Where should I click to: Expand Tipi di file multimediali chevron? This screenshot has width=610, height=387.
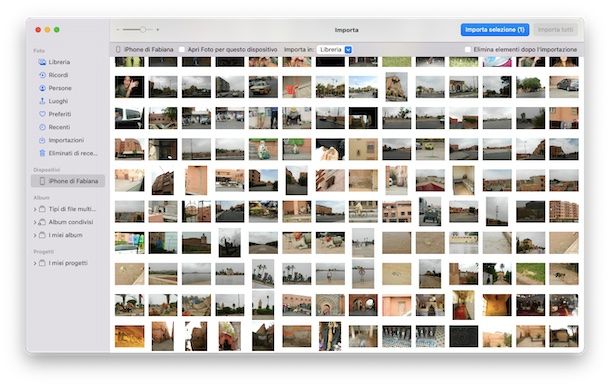[35, 209]
